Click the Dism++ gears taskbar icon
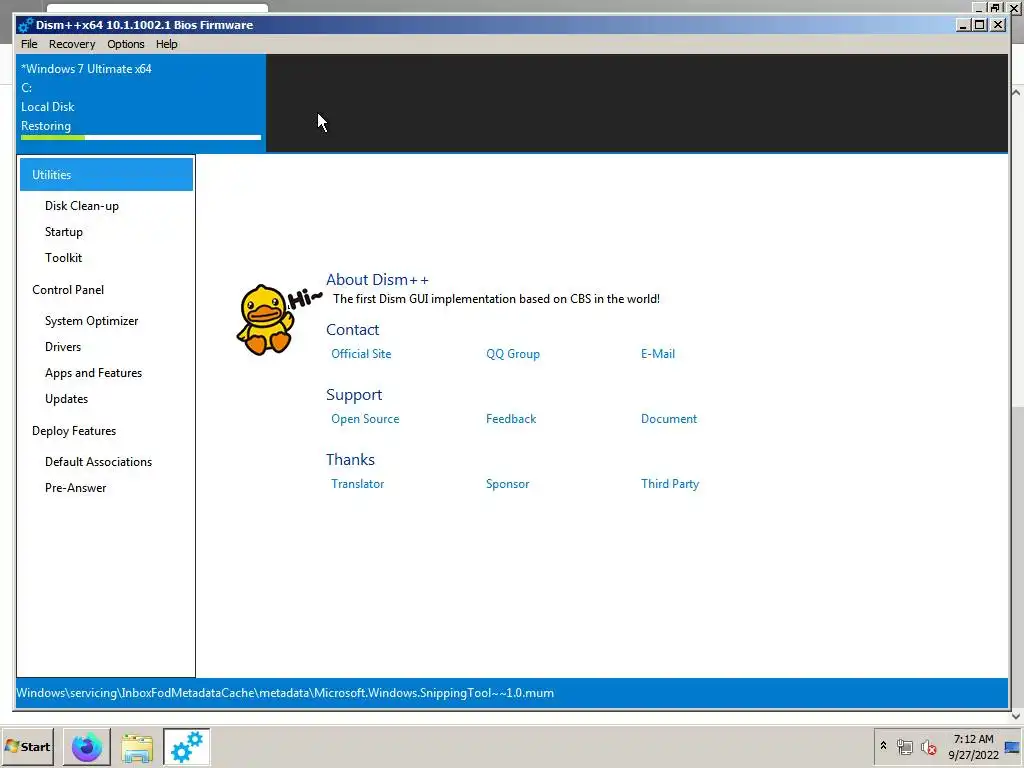 coord(187,747)
